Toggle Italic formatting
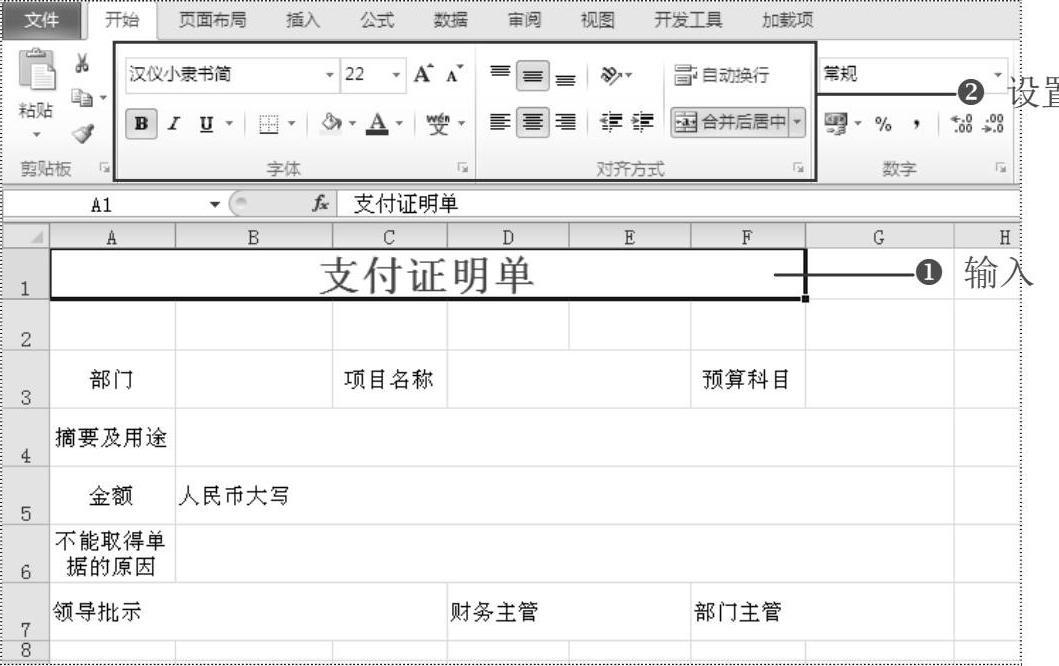Image resolution: width=1059 pixels, height=666 pixels. click(174, 124)
